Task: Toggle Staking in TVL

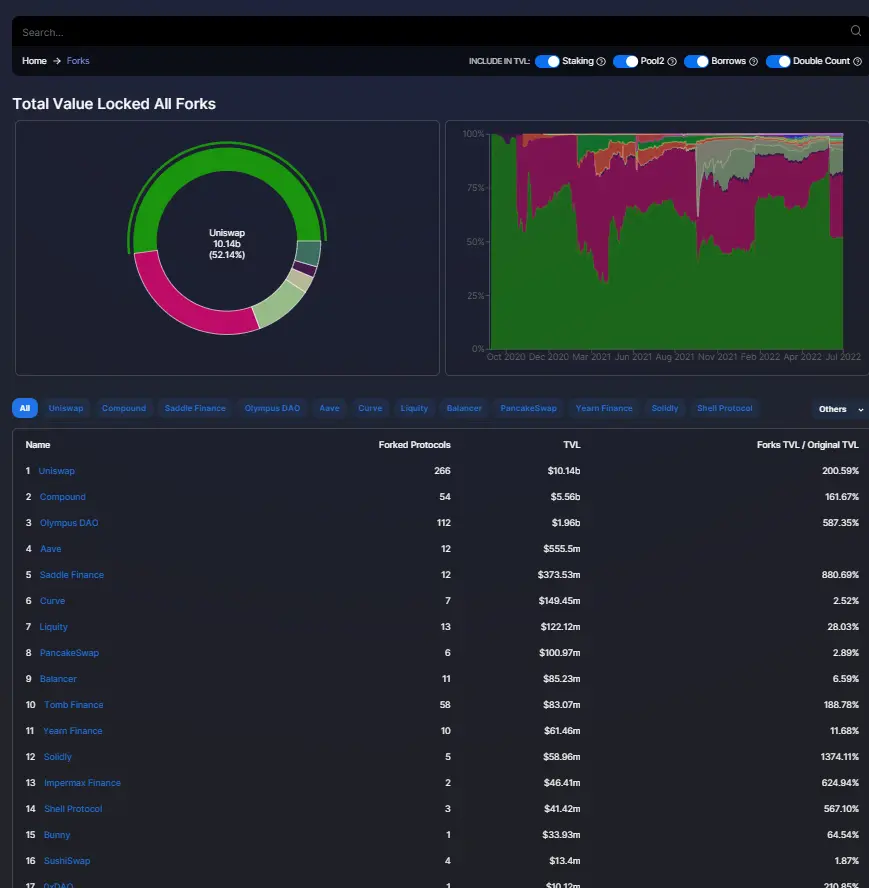Action: 547,61
